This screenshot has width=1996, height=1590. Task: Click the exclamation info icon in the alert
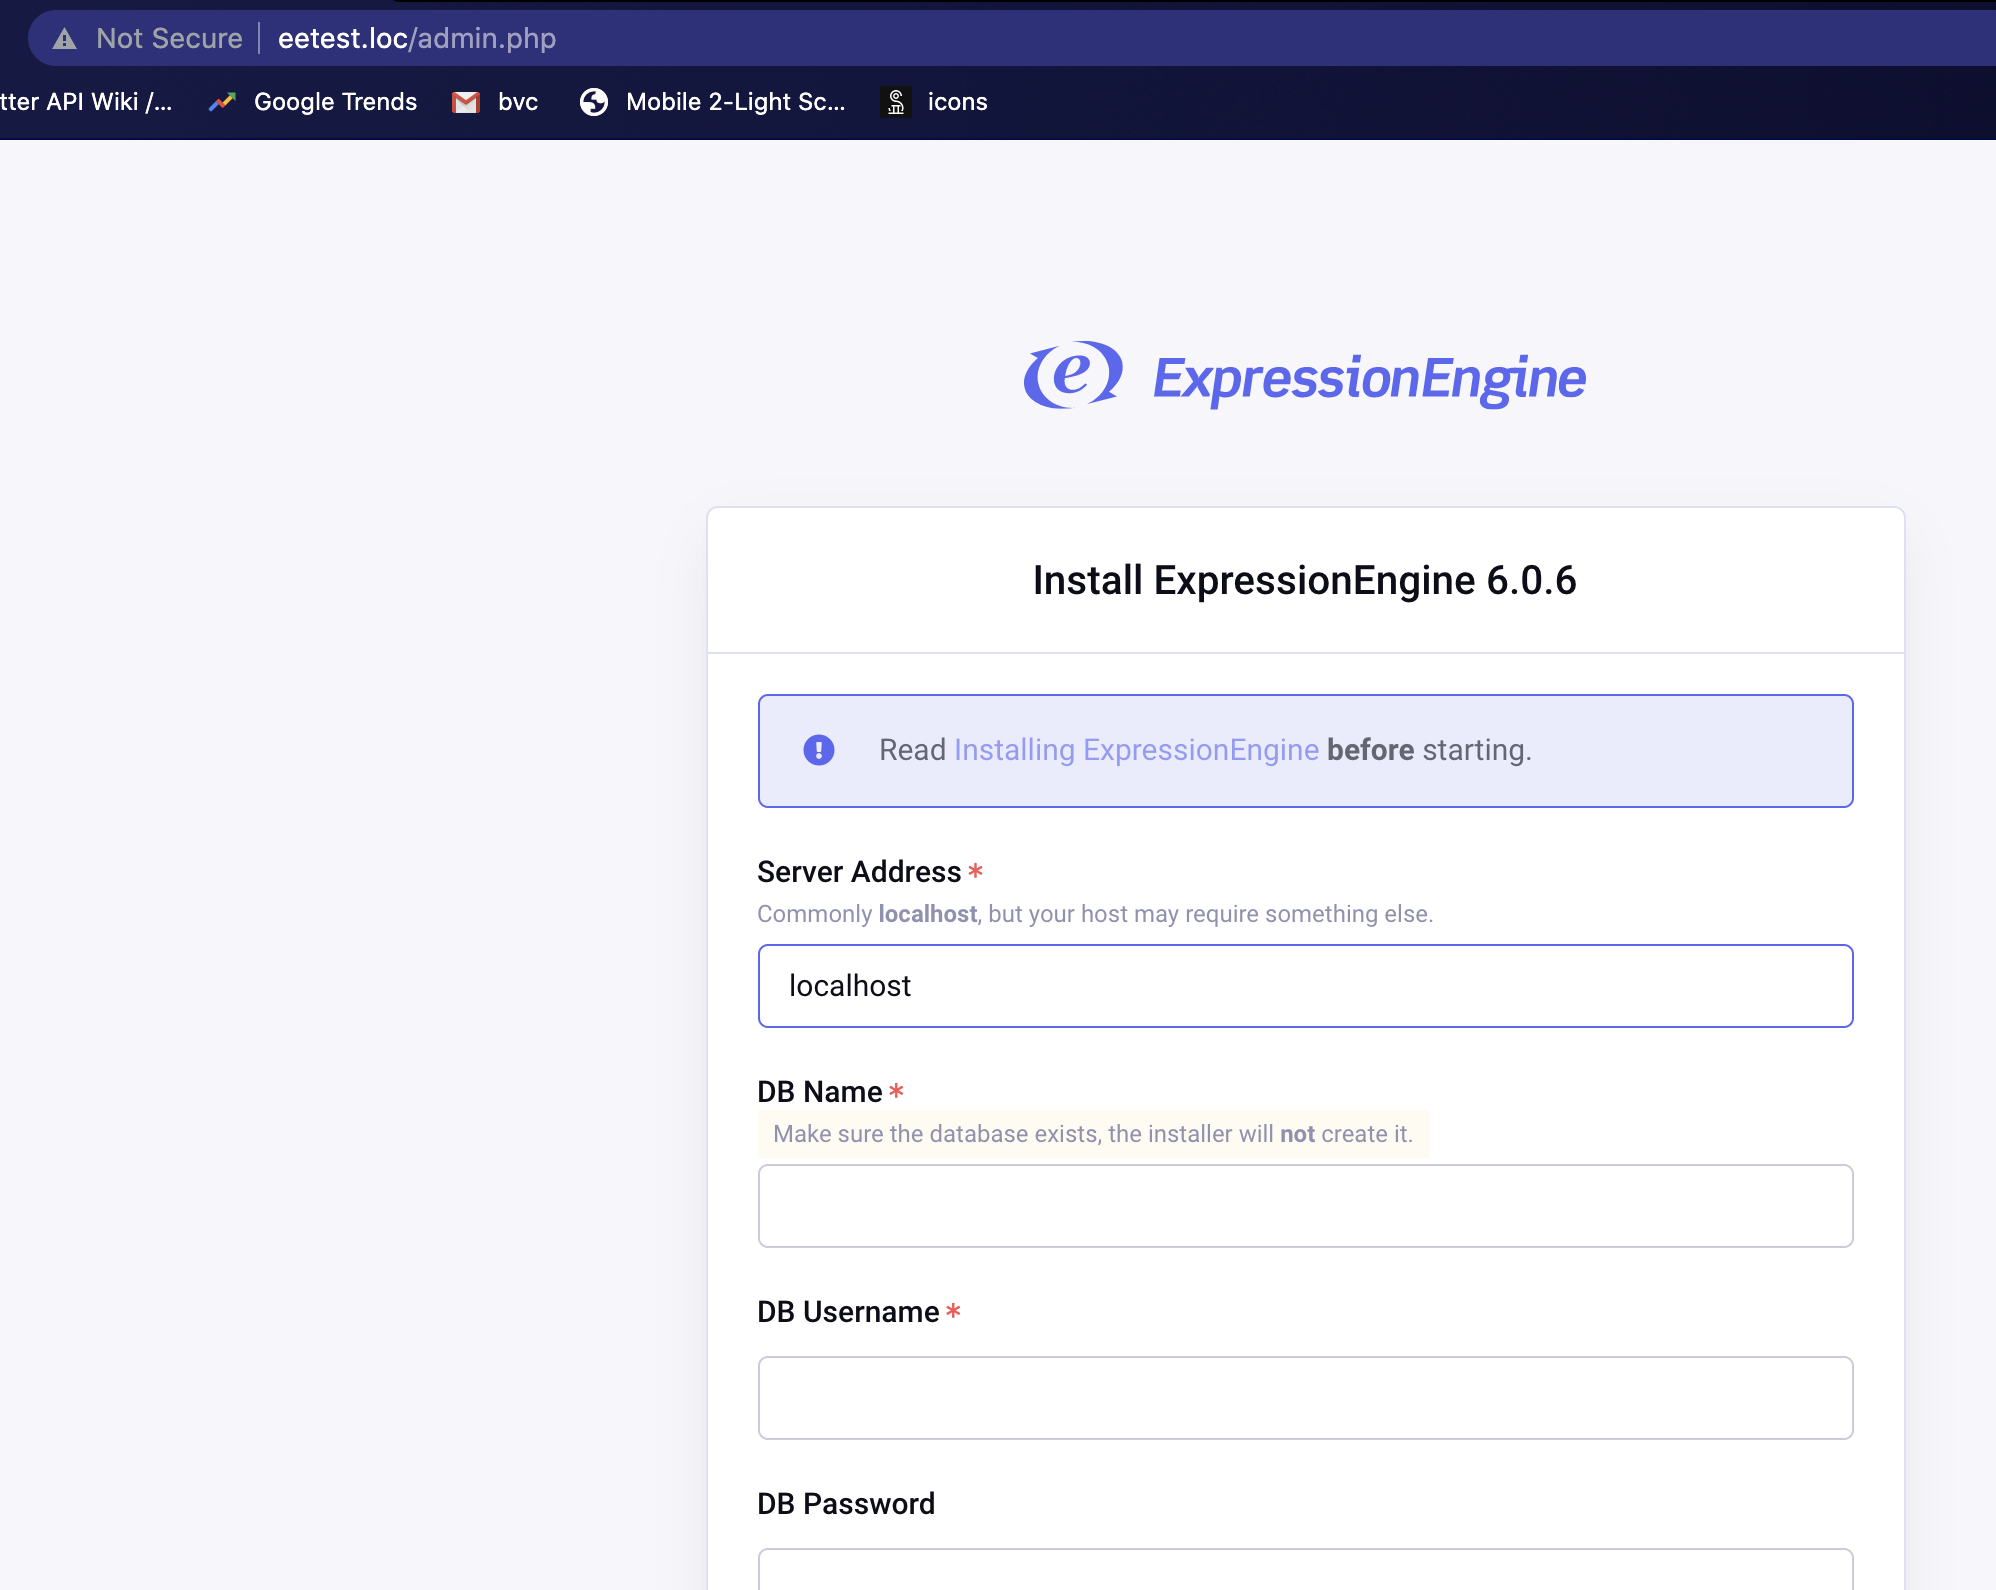point(819,750)
